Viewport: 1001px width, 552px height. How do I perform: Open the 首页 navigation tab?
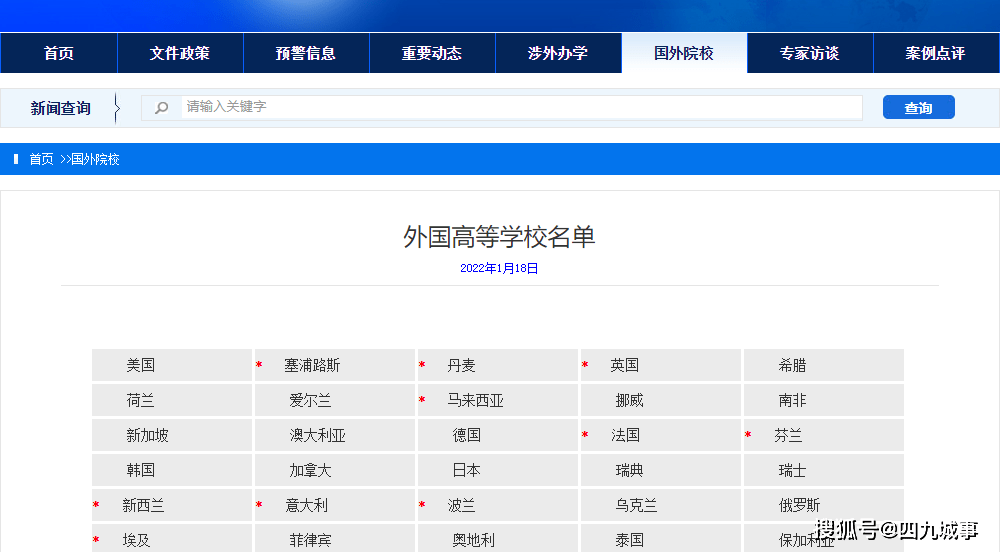[59, 53]
